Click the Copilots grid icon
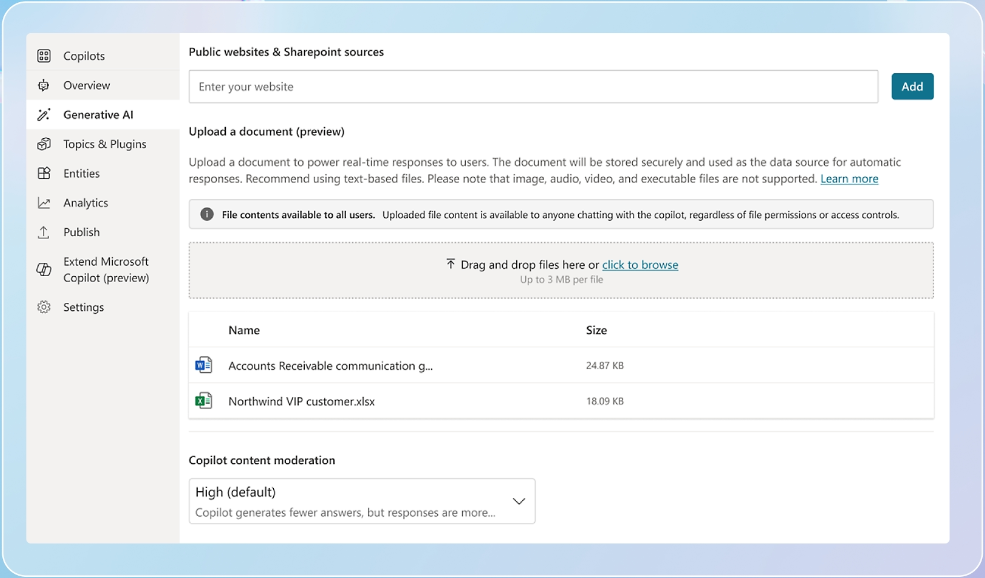Viewport: 985px width, 578px height. coord(43,56)
